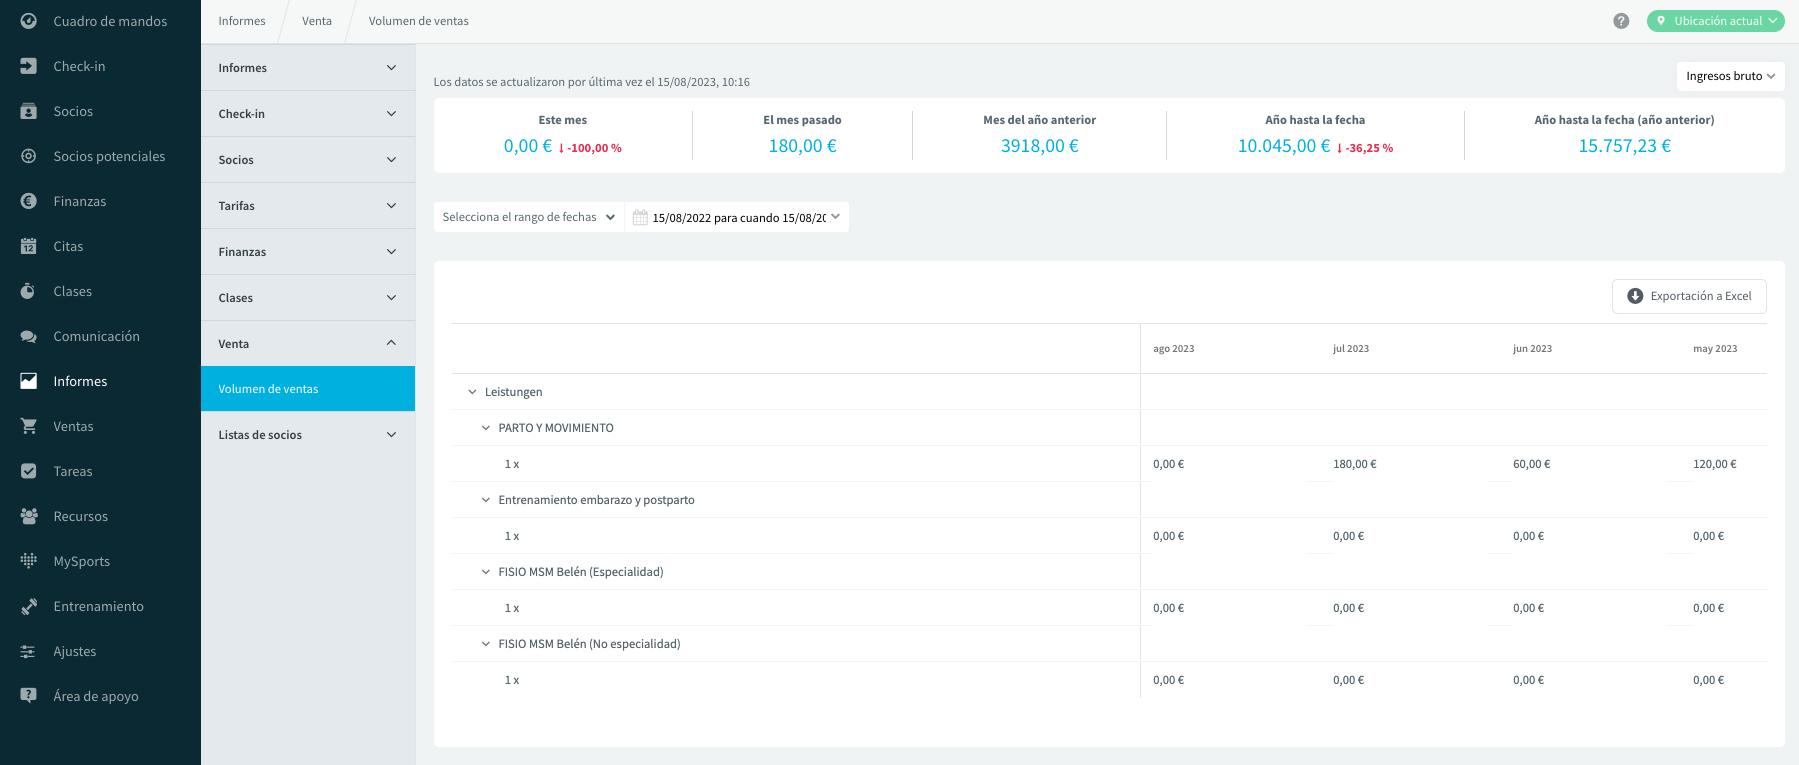Click the Clases stopwatch icon

click(29, 291)
